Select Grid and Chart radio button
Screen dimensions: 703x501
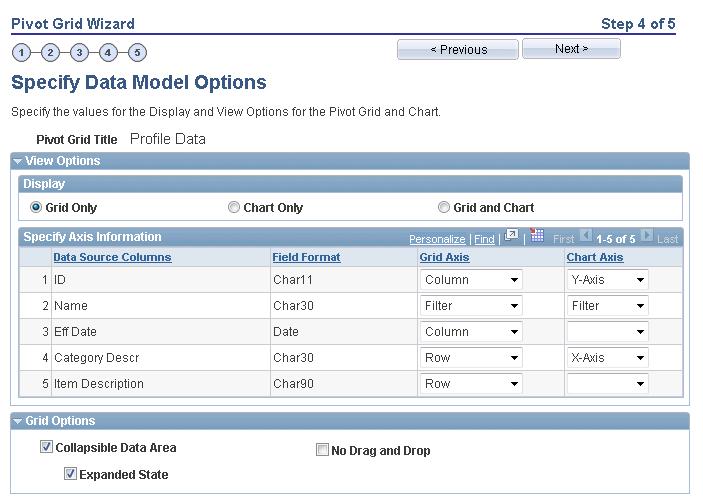[443, 207]
